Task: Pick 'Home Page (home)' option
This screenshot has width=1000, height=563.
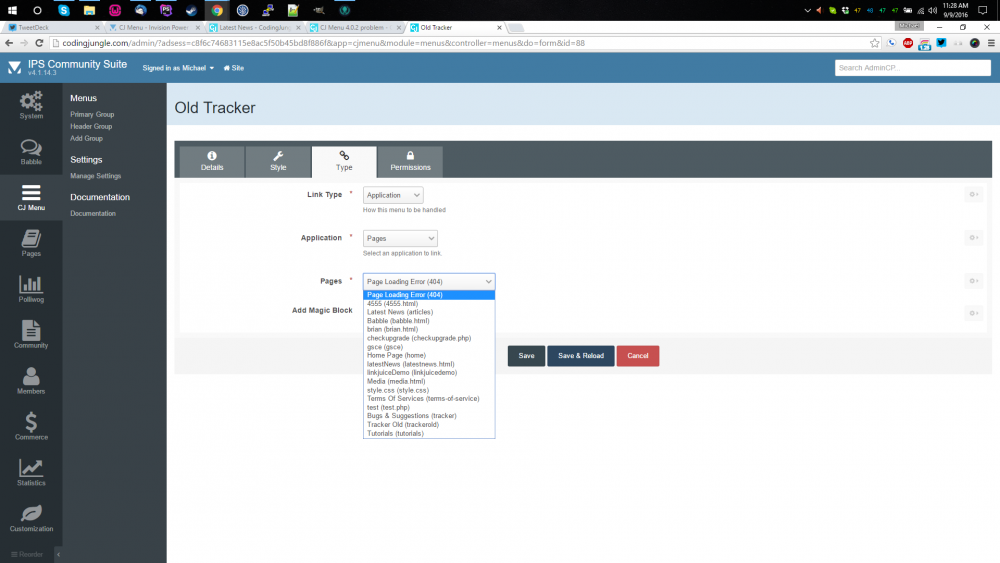Action: tap(396, 355)
